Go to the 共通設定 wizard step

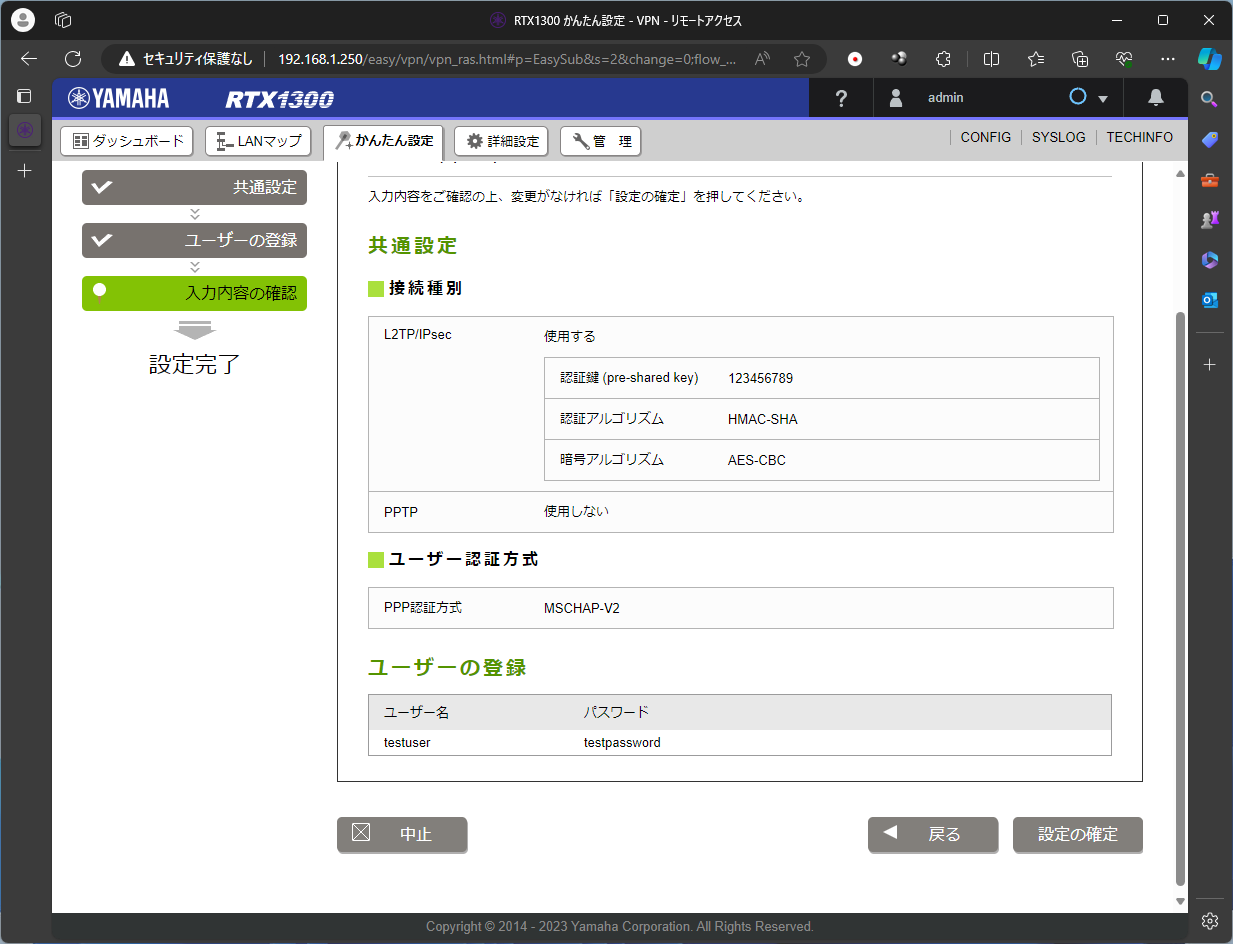tap(194, 187)
